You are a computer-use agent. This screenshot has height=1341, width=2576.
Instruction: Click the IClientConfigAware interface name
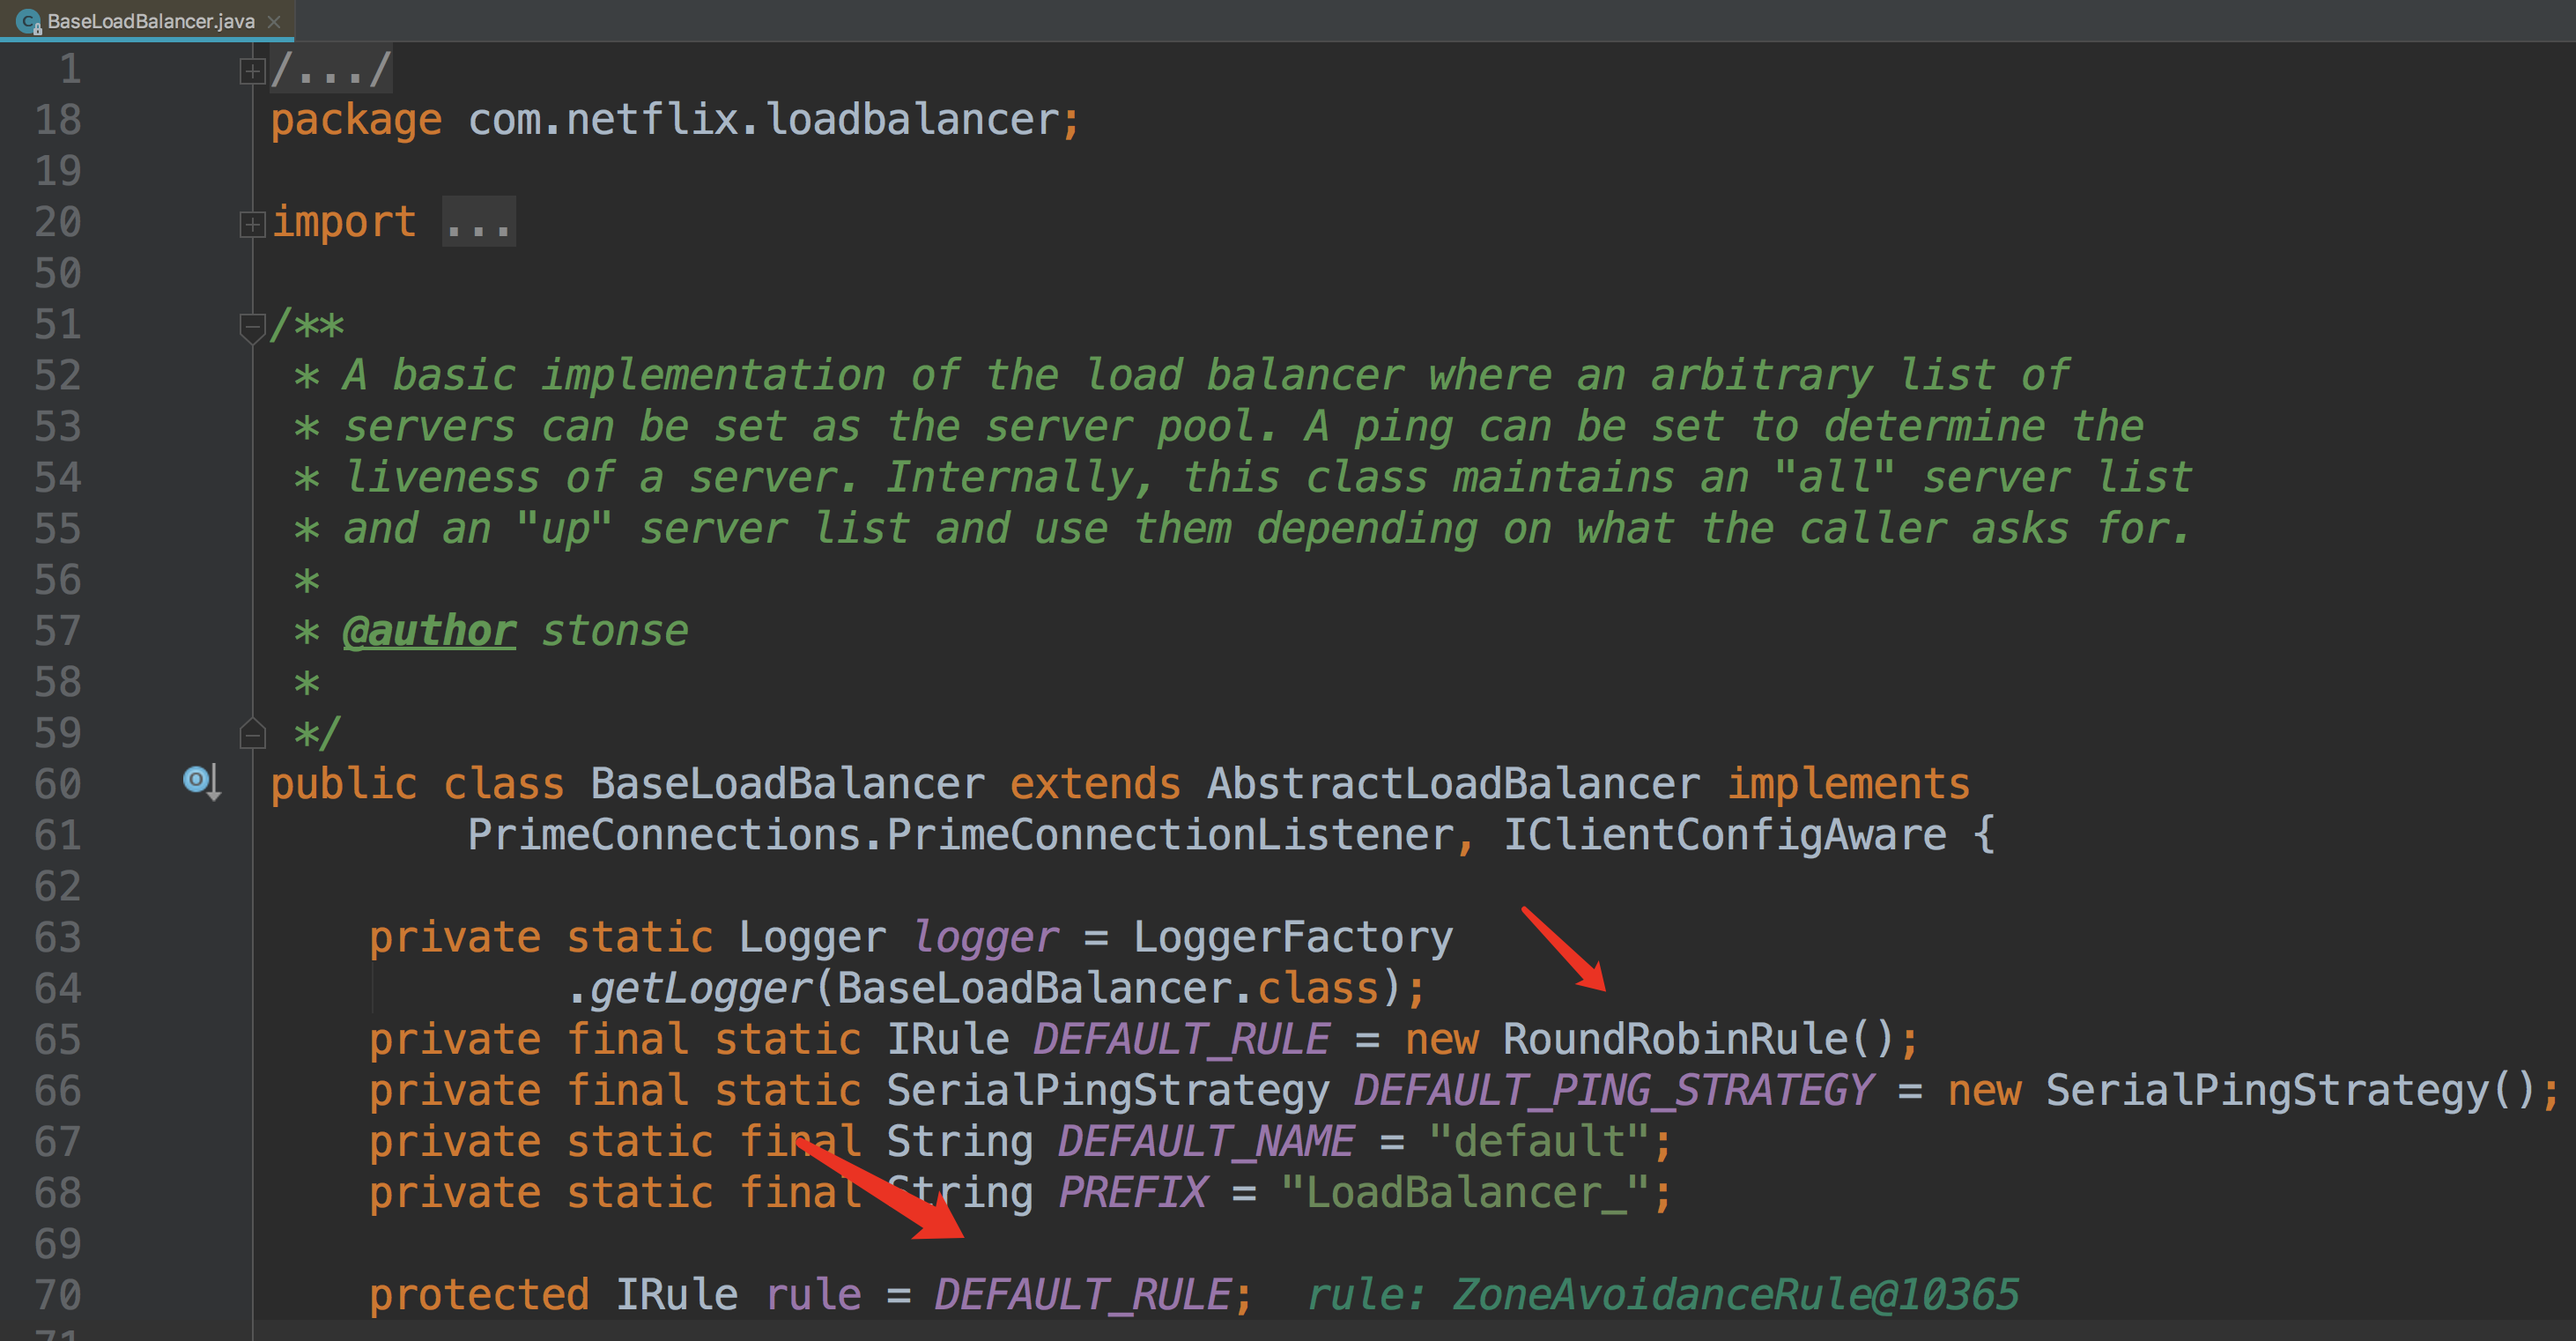tap(1725, 835)
